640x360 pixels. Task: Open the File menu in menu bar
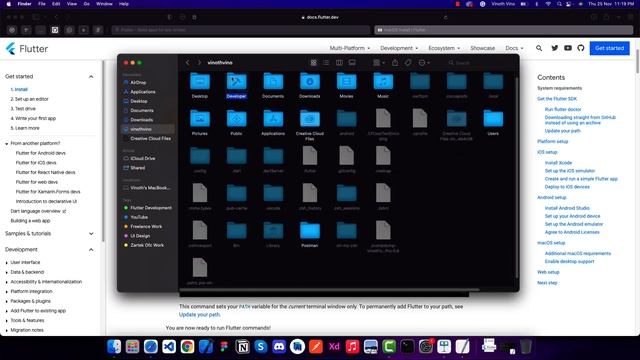[42, 4]
